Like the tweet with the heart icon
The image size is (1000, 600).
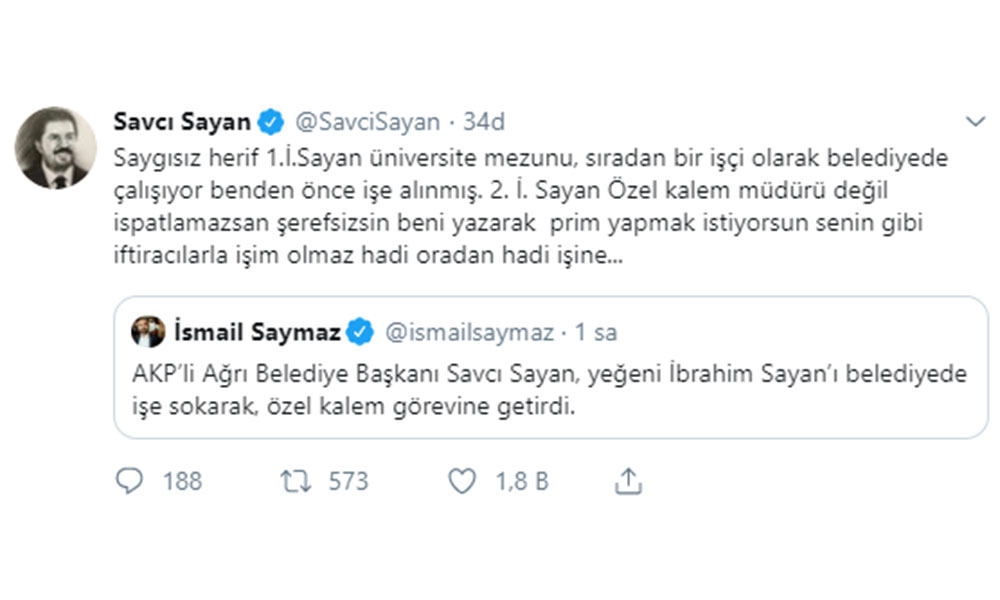click(x=461, y=482)
